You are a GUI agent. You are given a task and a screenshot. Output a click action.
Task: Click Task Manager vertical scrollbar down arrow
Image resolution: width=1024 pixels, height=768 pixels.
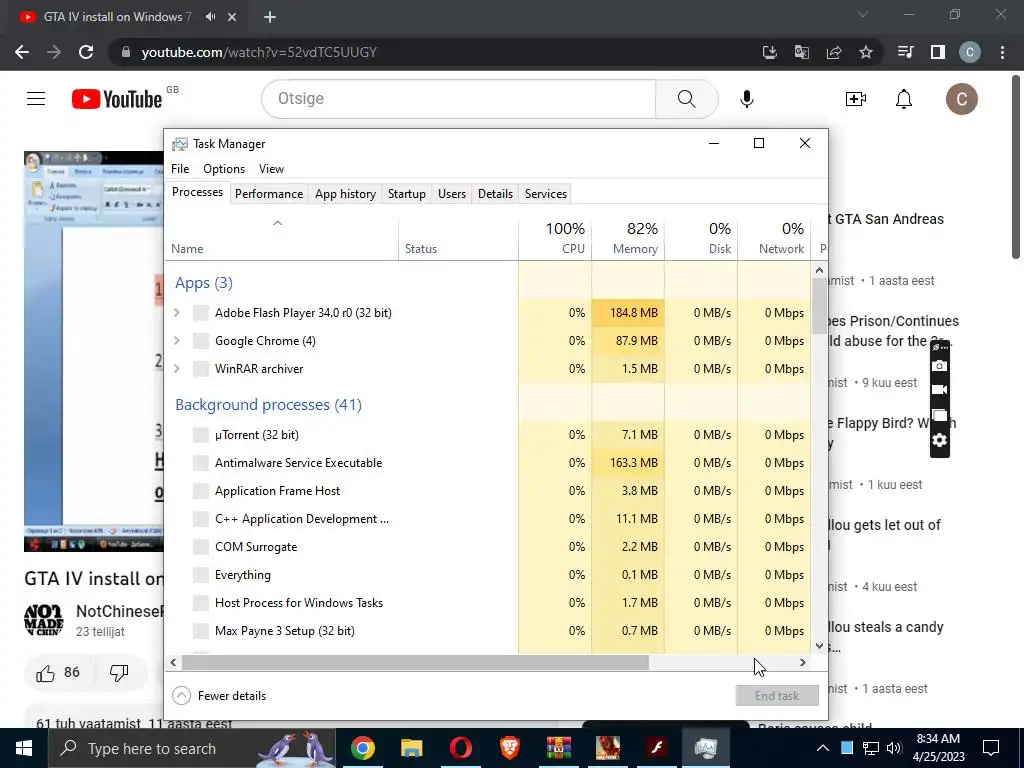[820, 646]
